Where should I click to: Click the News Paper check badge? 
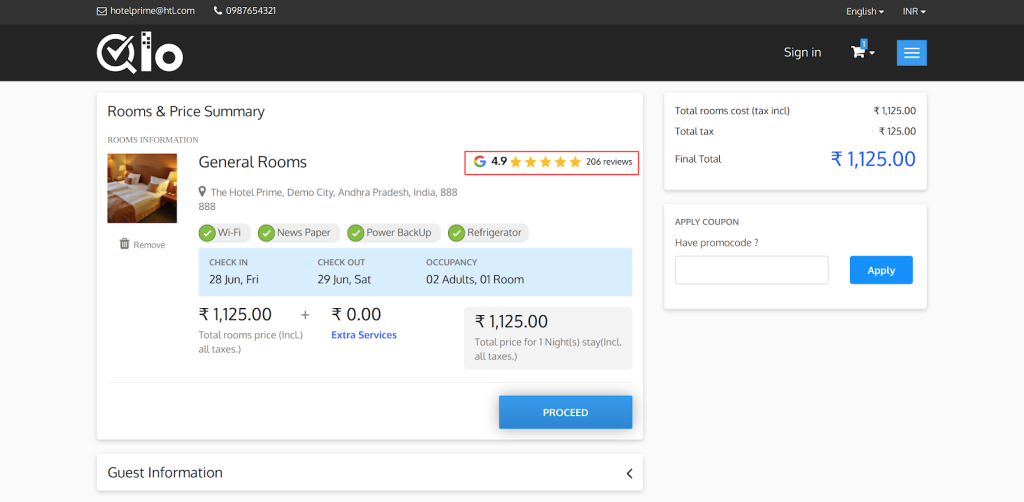pos(266,233)
